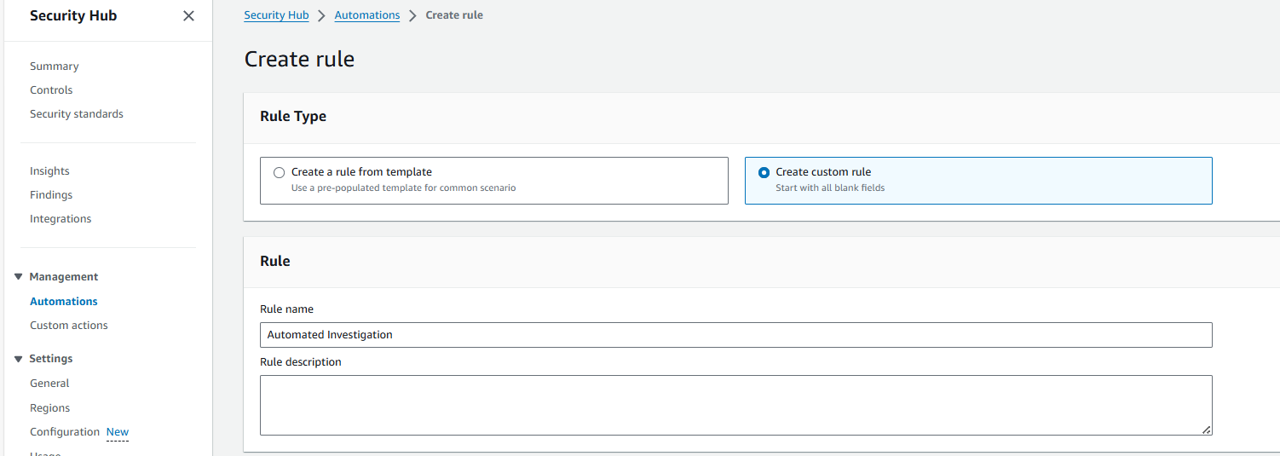Select Create a rule from template option
Image resolution: width=1280 pixels, height=456 pixels.
(x=494, y=180)
